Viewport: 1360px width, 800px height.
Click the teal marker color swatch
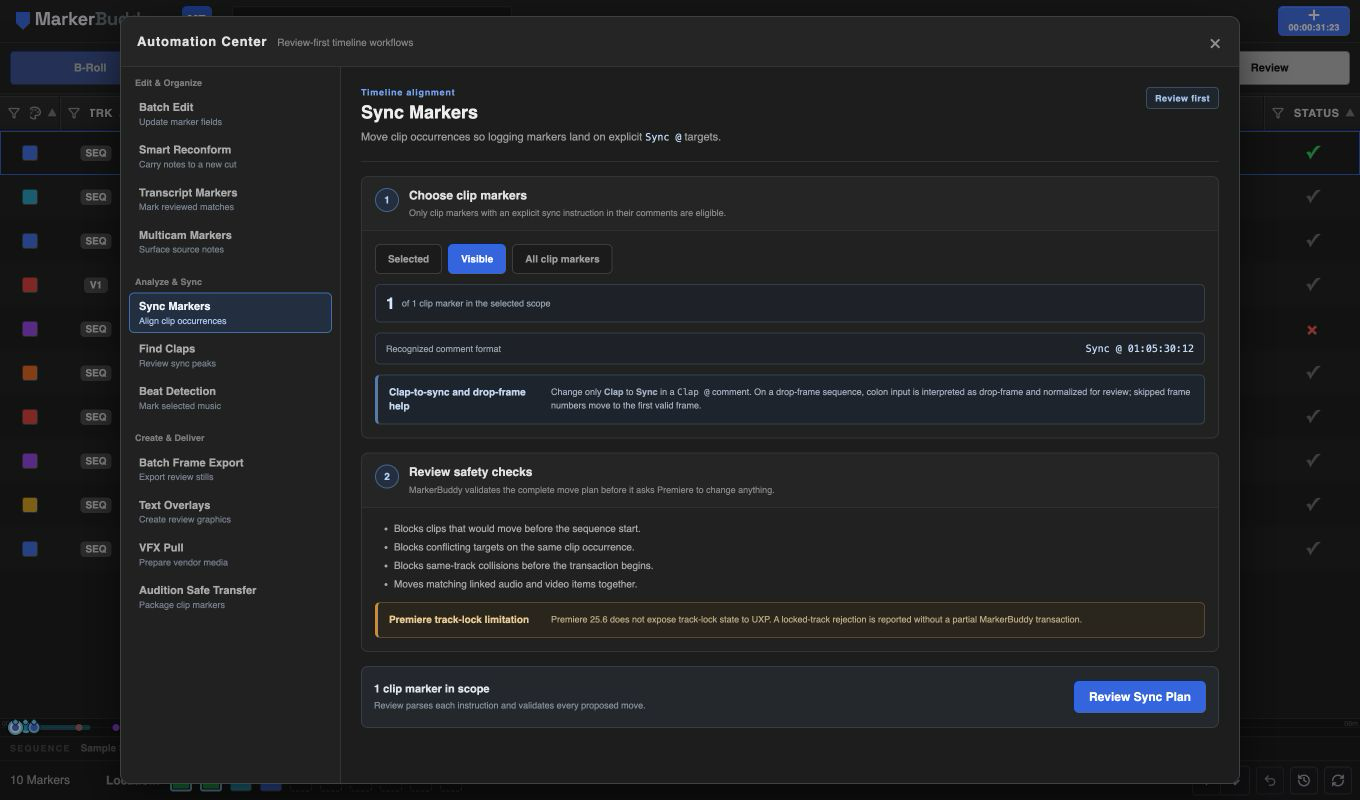pos(30,197)
